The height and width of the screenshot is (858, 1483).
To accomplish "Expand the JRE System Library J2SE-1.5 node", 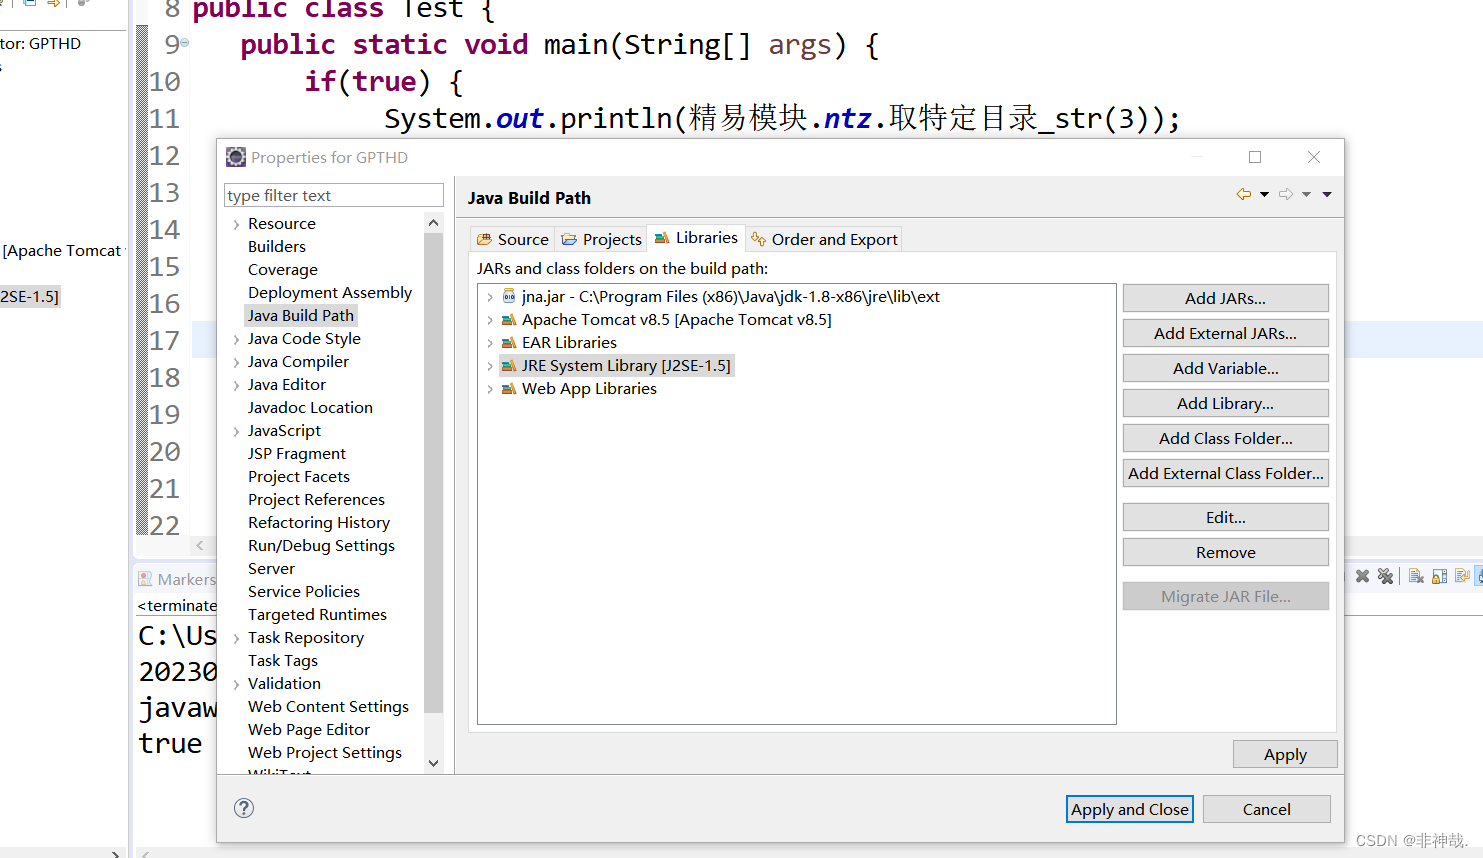I will (491, 365).
